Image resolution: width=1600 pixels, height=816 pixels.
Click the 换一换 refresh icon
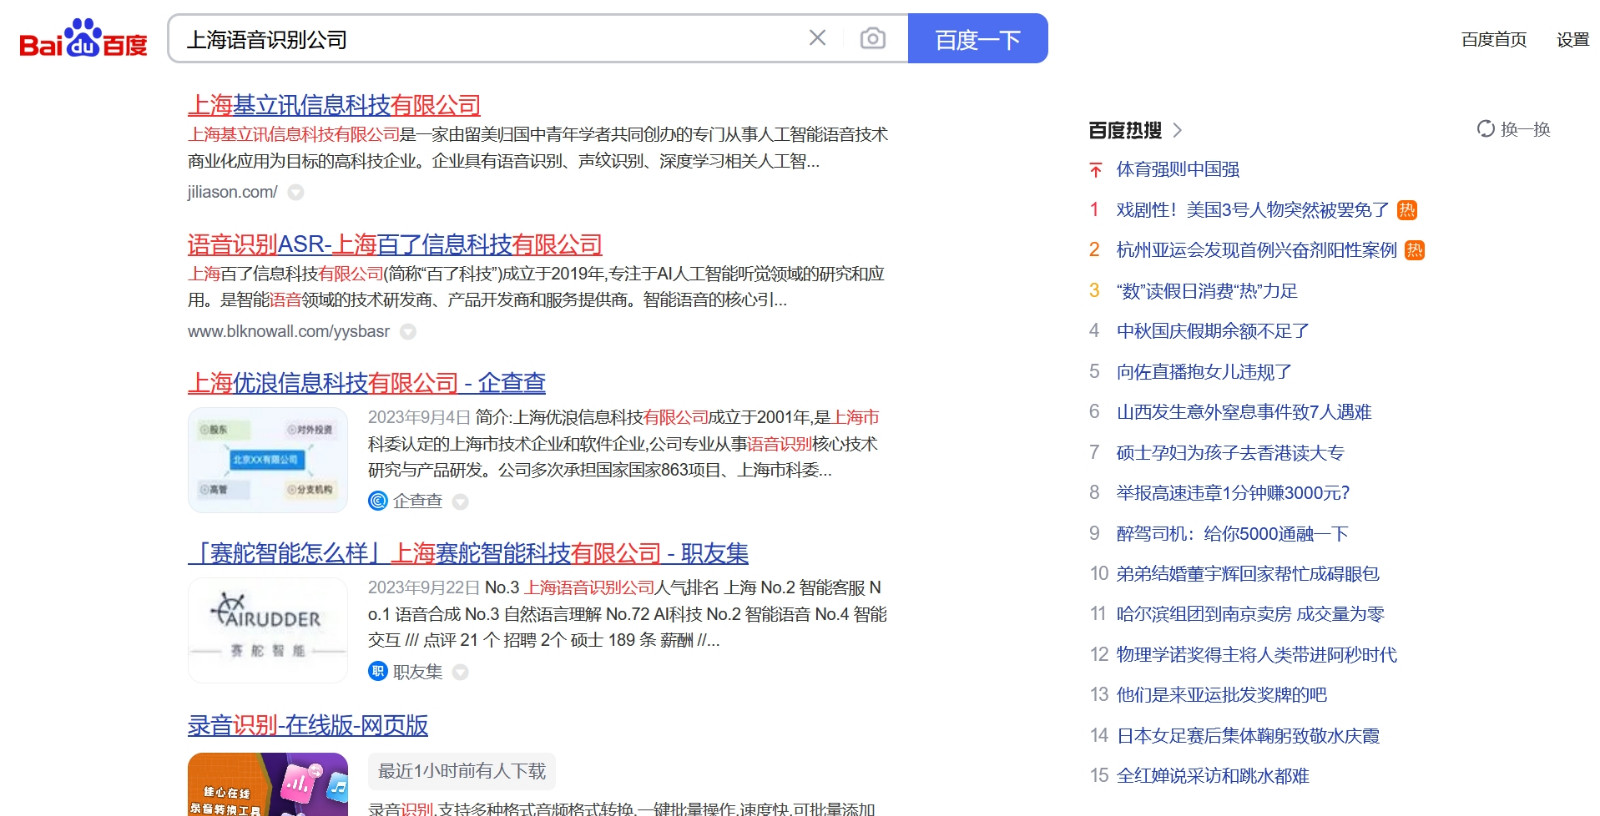(1486, 129)
